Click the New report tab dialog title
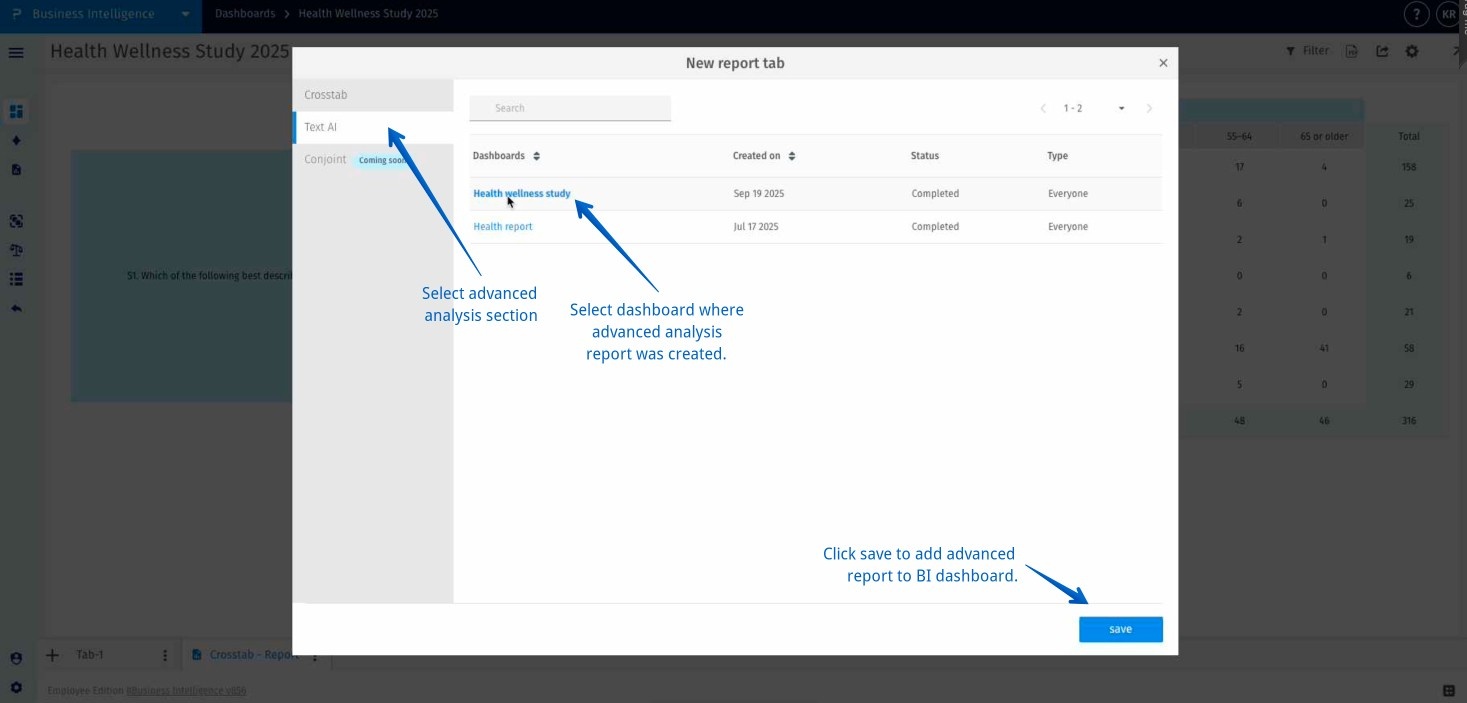1467x703 pixels. [735, 63]
